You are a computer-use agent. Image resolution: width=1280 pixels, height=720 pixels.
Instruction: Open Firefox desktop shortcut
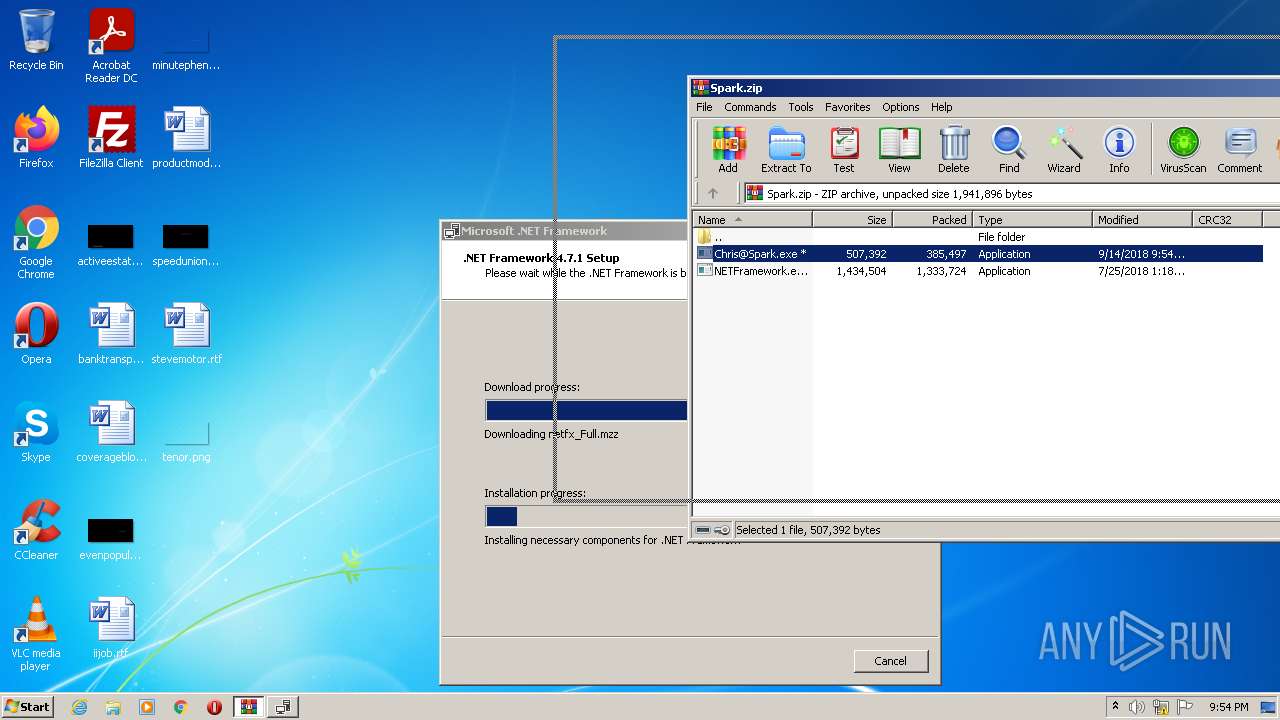click(x=36, y=138)
